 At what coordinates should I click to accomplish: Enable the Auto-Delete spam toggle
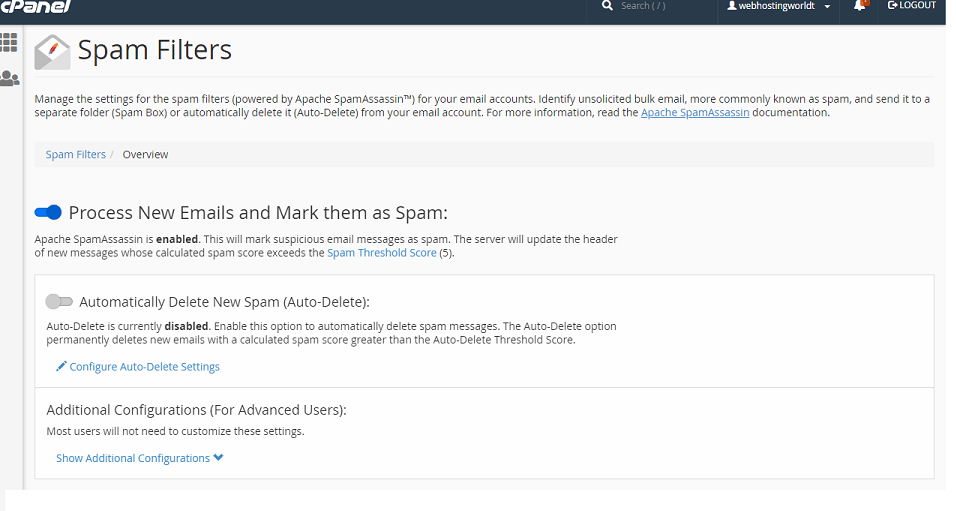[59, 301]
